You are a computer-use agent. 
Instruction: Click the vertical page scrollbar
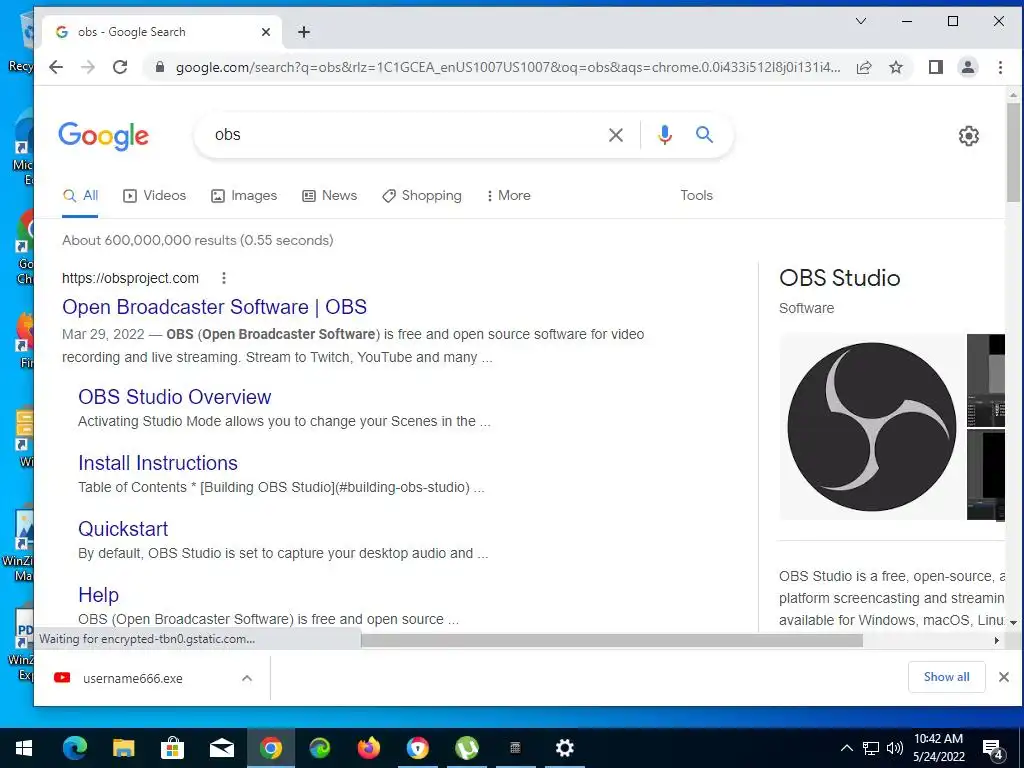[1013, 153]
